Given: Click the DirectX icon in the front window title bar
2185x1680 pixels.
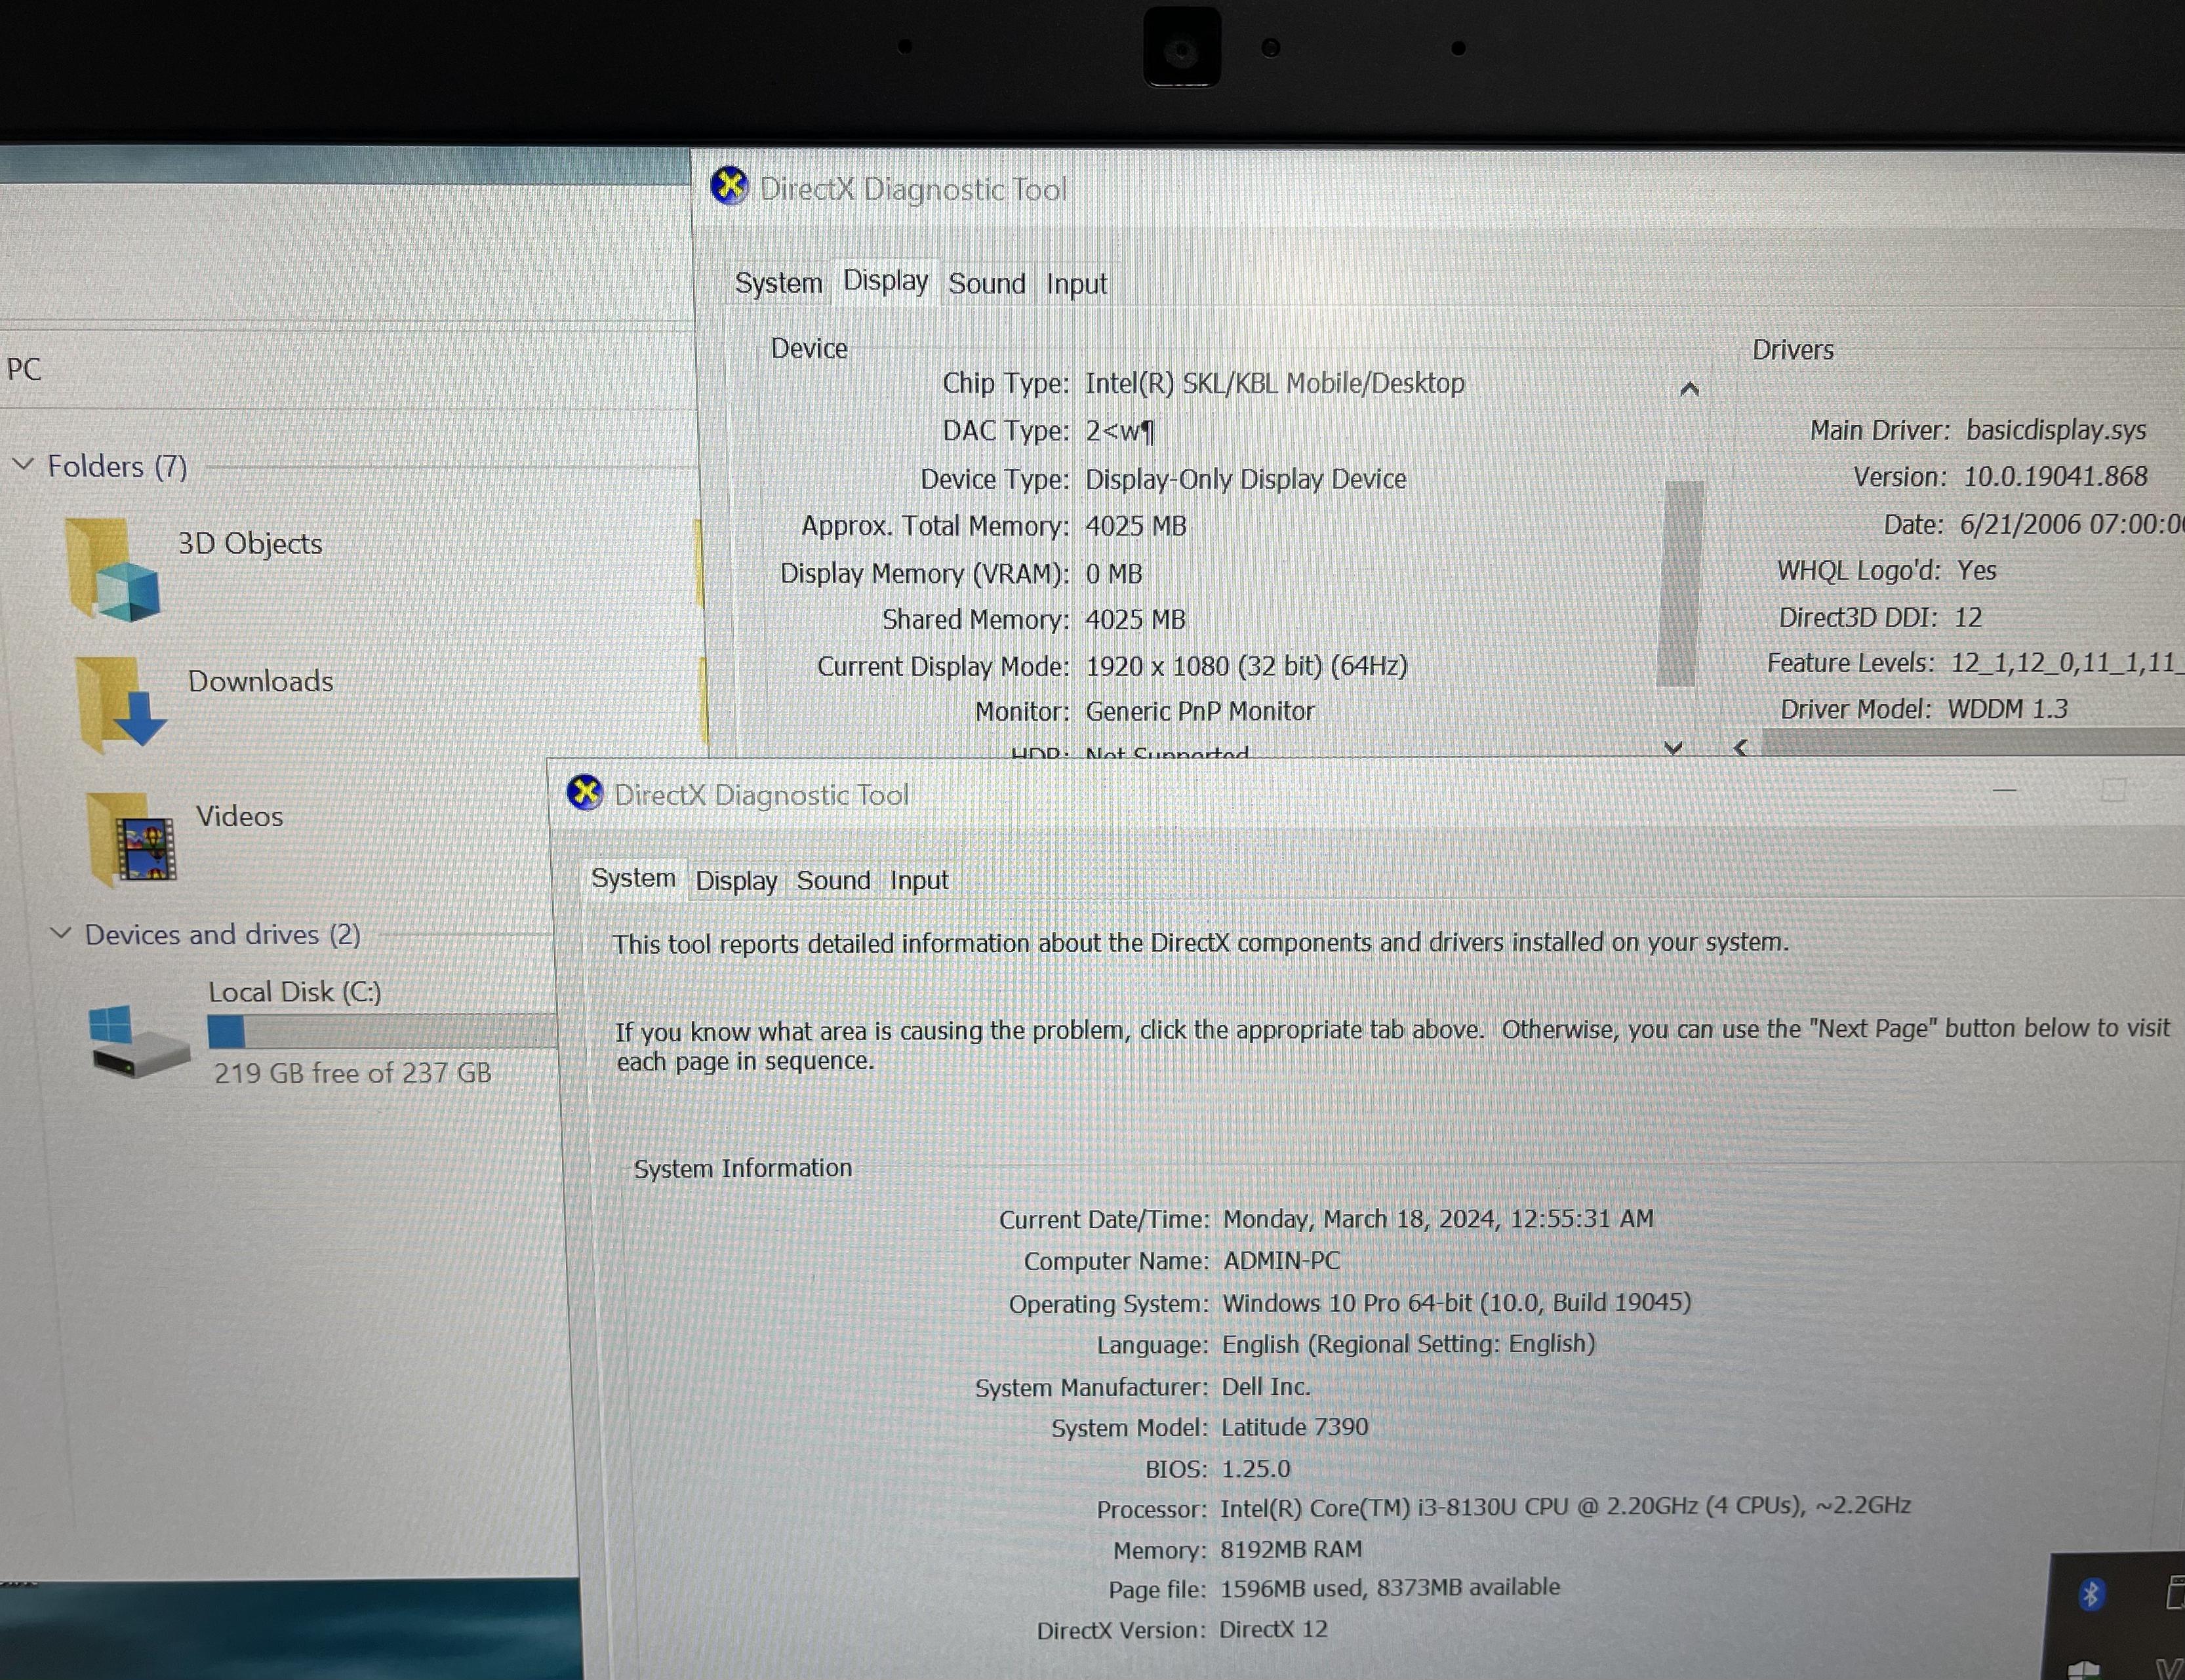Looking at the screenshot, I should tap(585, 793).
